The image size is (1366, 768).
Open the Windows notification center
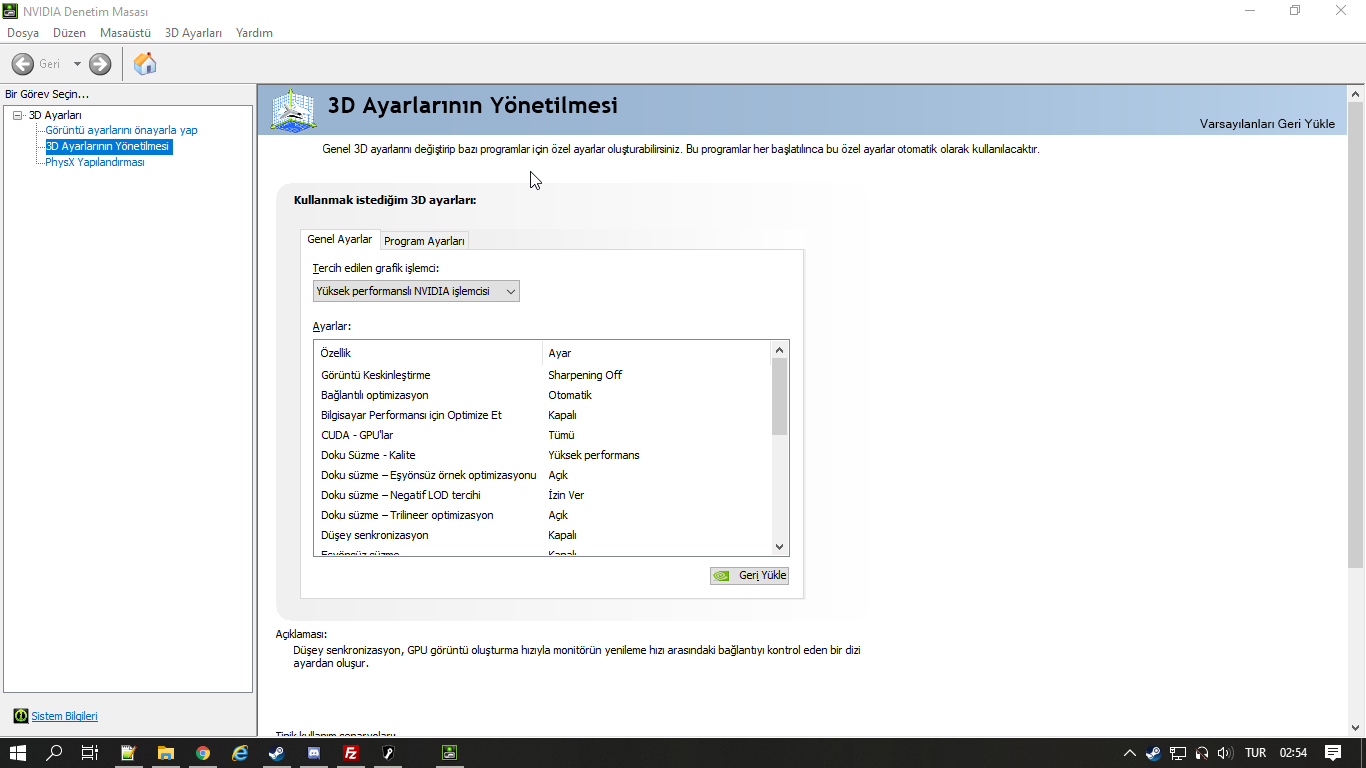click(x=1333, y=753)
